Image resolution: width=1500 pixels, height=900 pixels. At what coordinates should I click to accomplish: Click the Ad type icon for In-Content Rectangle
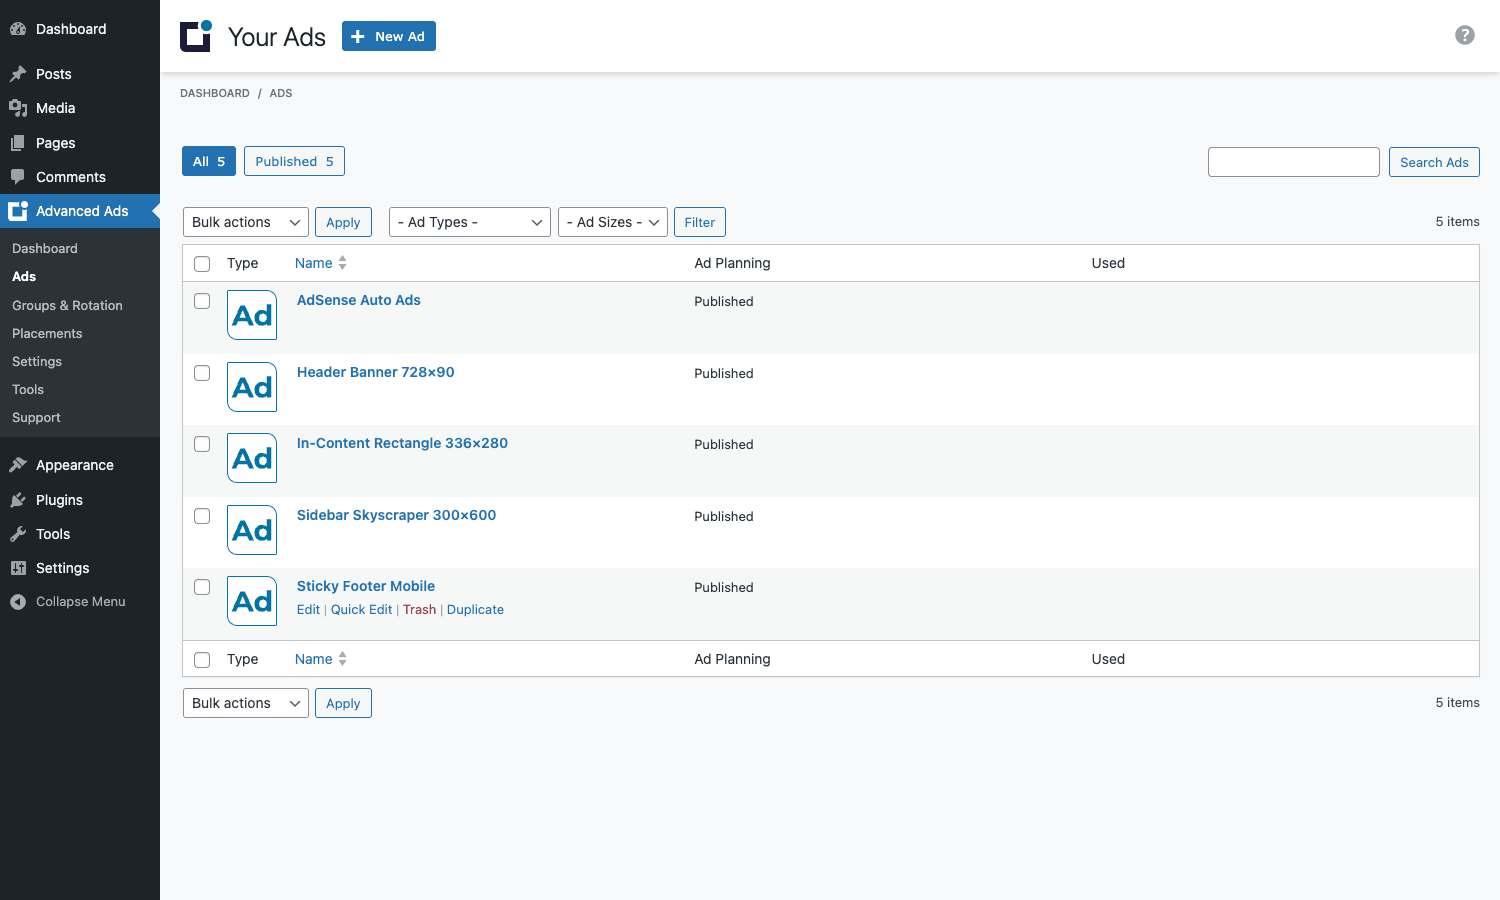[252, 458]
